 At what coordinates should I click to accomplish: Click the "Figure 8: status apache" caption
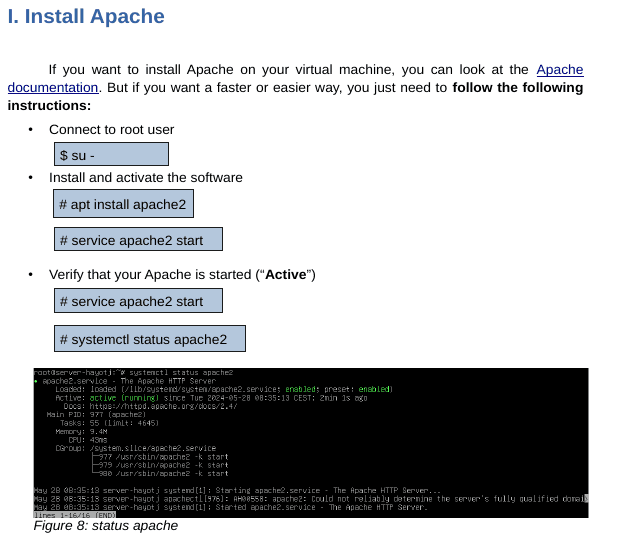(x=105, y=526)
